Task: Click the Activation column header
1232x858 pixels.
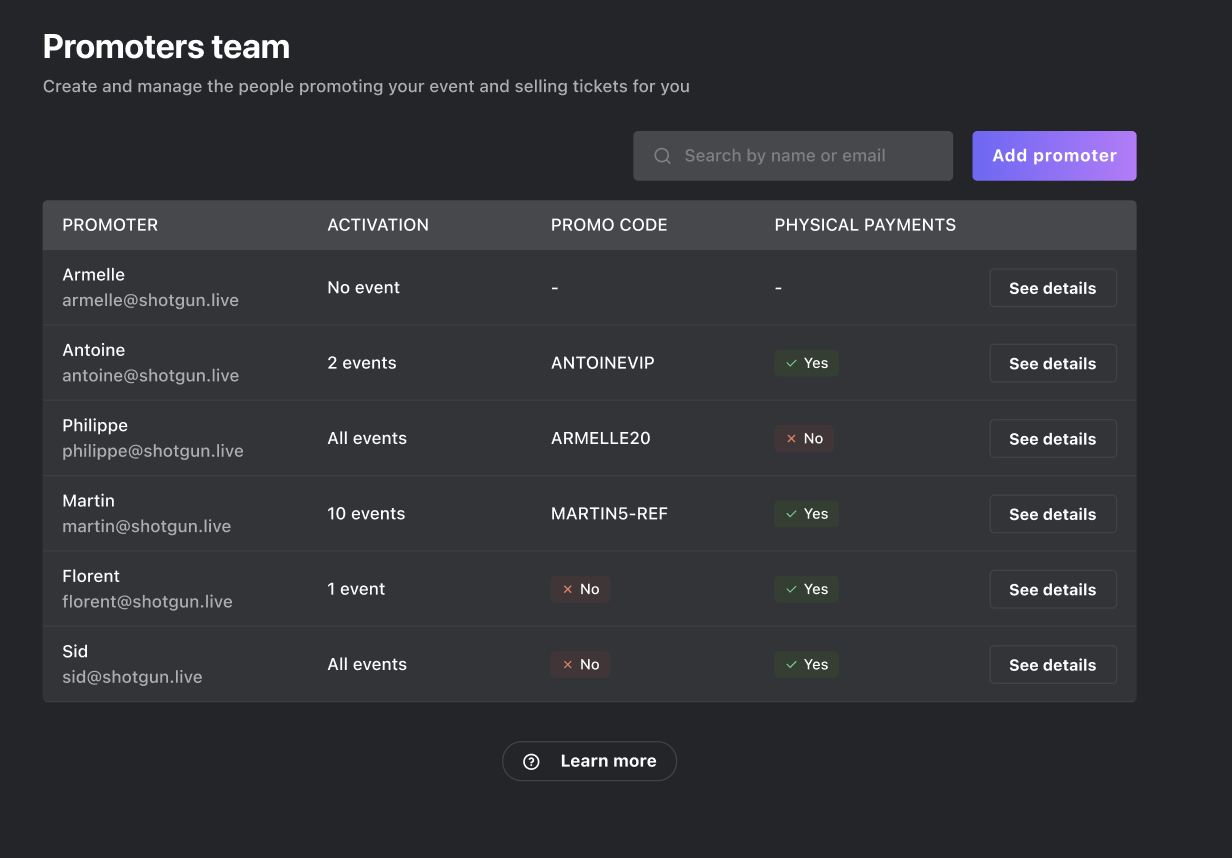Action: [x=378, y=225]
